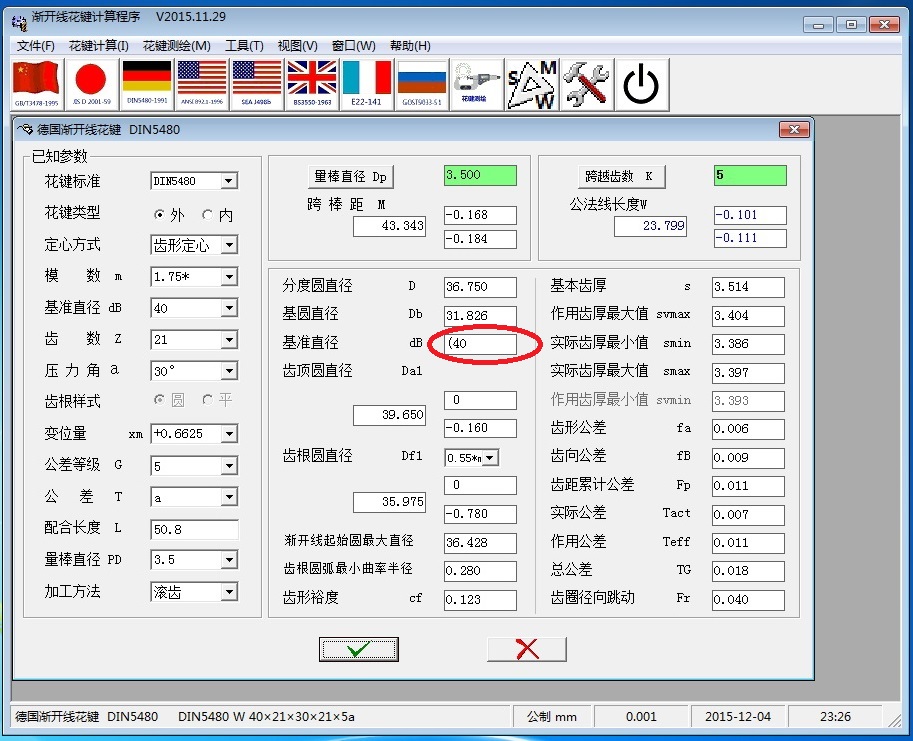Expand the 齿数 Z dropdown
Viewport: 913px width, 741px height.
[x=229, y=339]
